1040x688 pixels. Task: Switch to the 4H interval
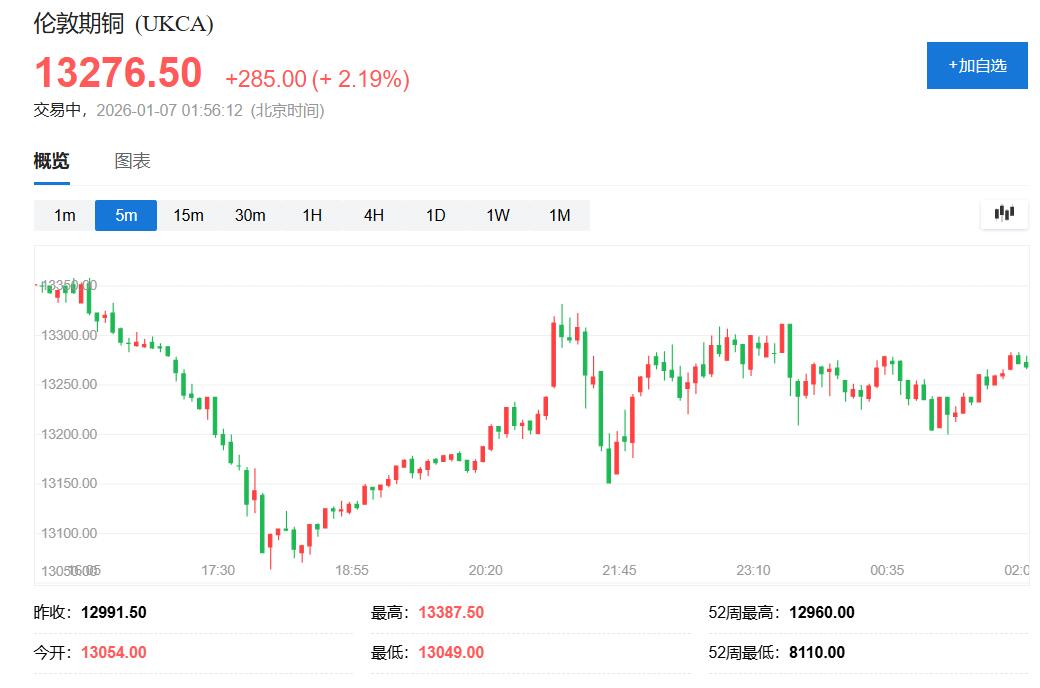coord(373,214)
